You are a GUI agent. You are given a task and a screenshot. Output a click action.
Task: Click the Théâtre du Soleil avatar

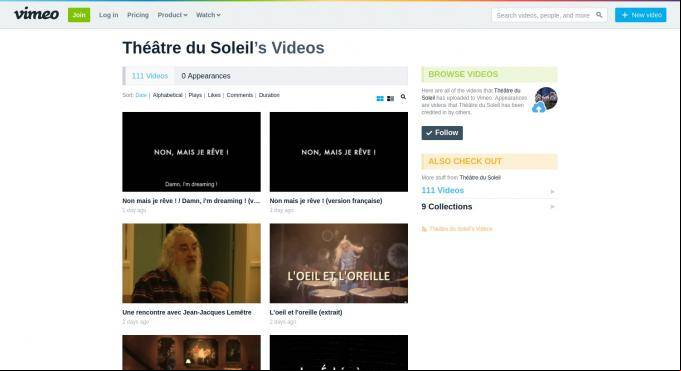coord(545,98)
